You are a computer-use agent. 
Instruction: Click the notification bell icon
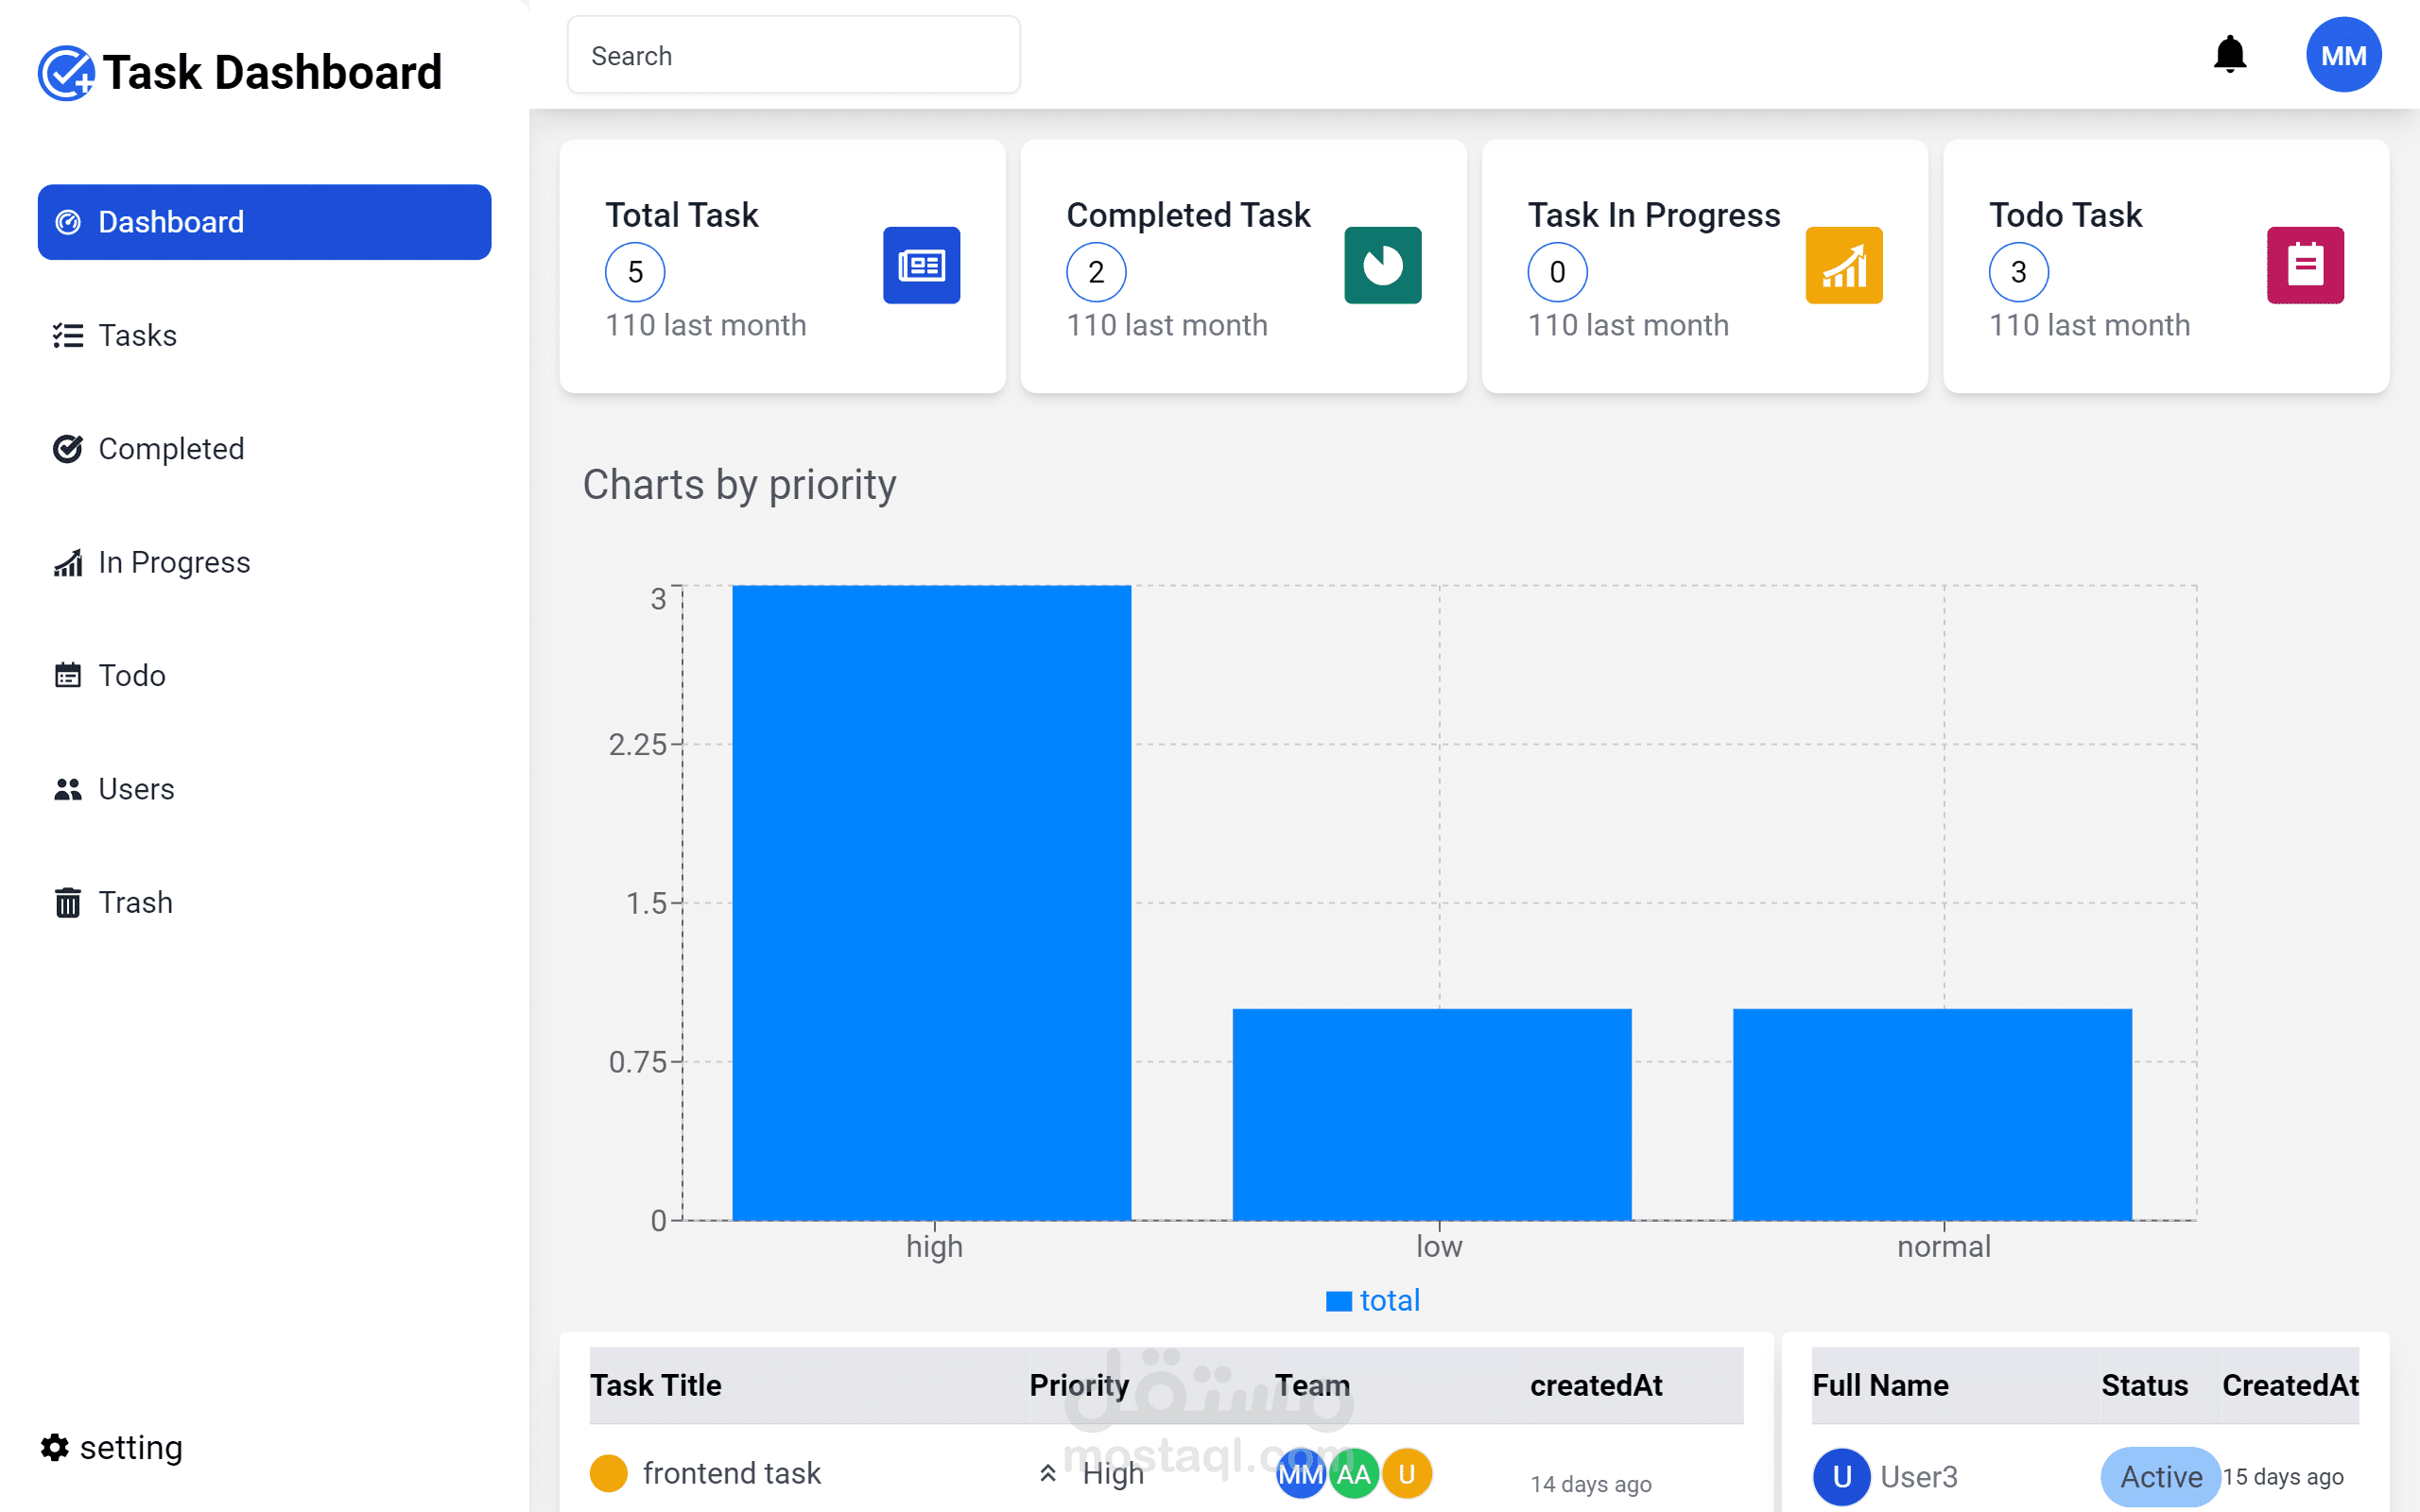click(2229, 55)
